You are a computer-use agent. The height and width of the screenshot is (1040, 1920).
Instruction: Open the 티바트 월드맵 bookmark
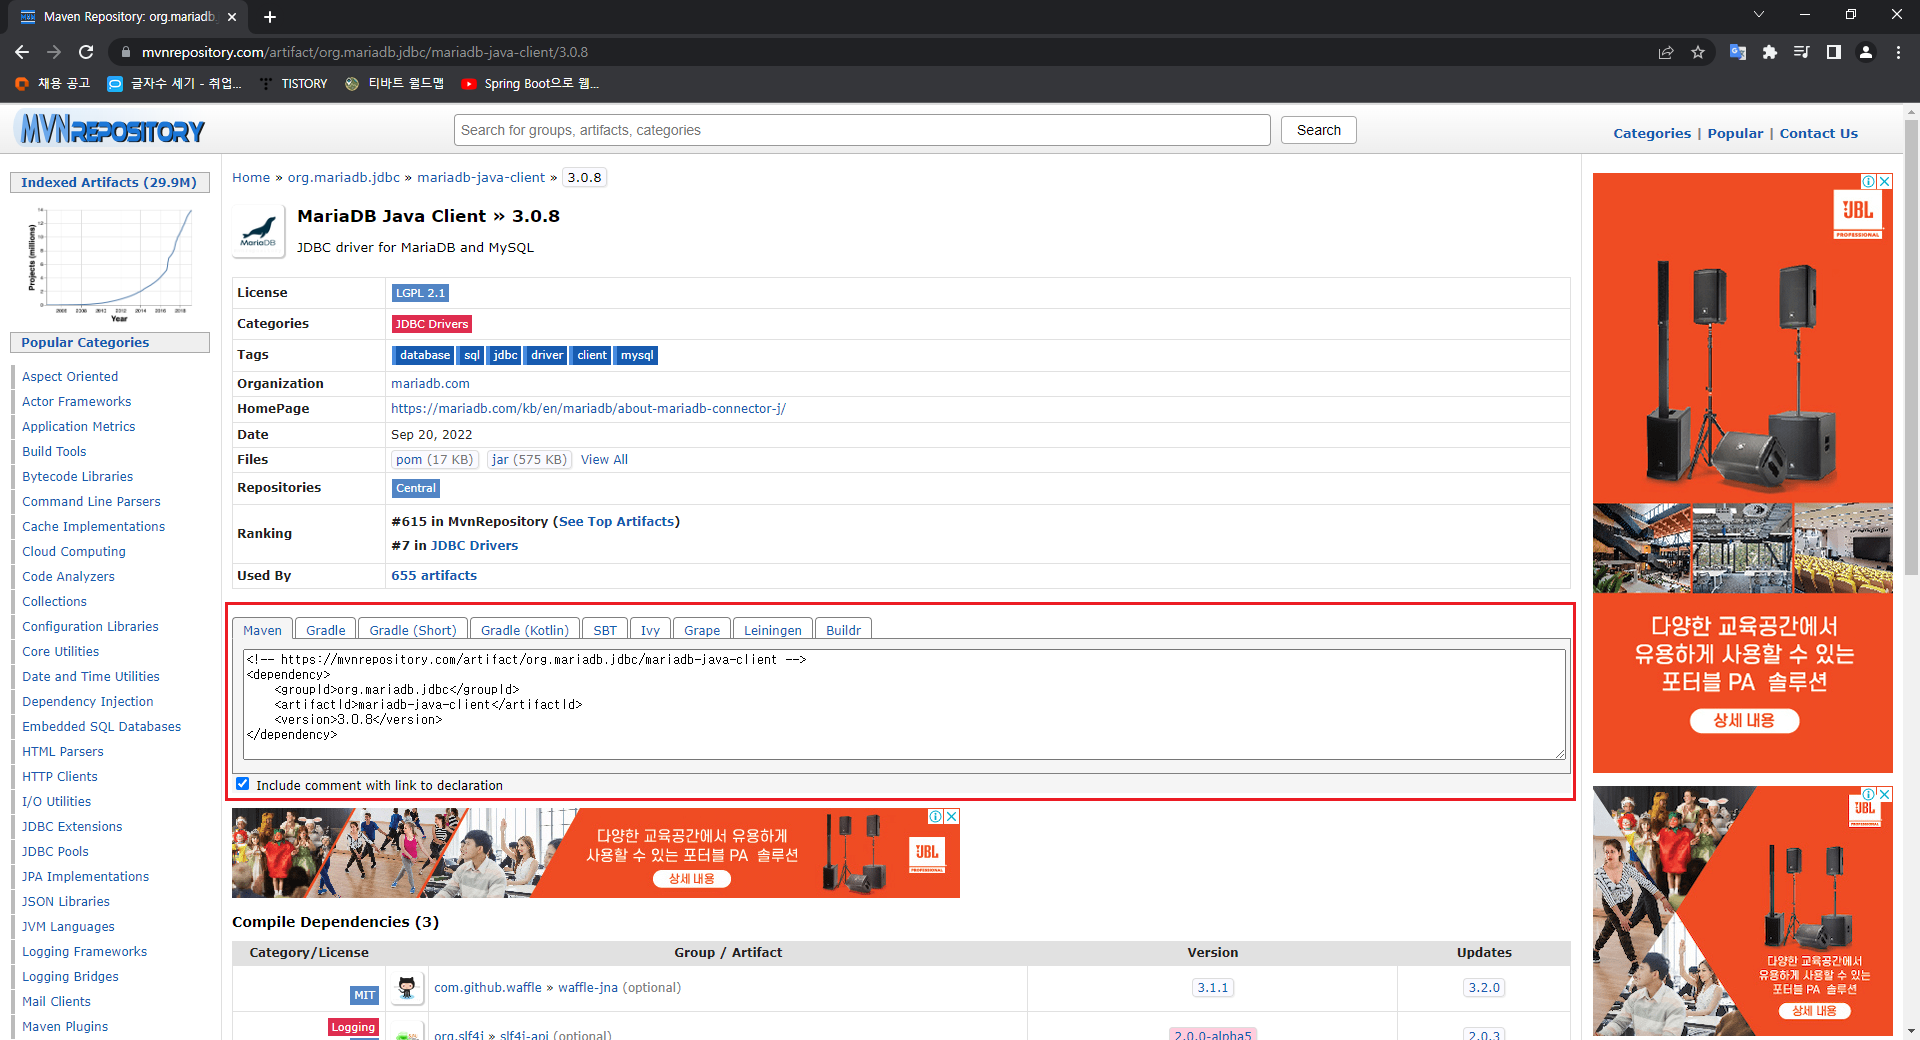[395, 84]
